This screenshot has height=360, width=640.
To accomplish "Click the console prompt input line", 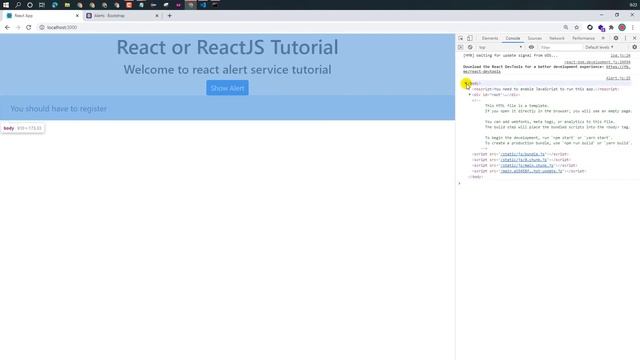I will click(549, 183).
